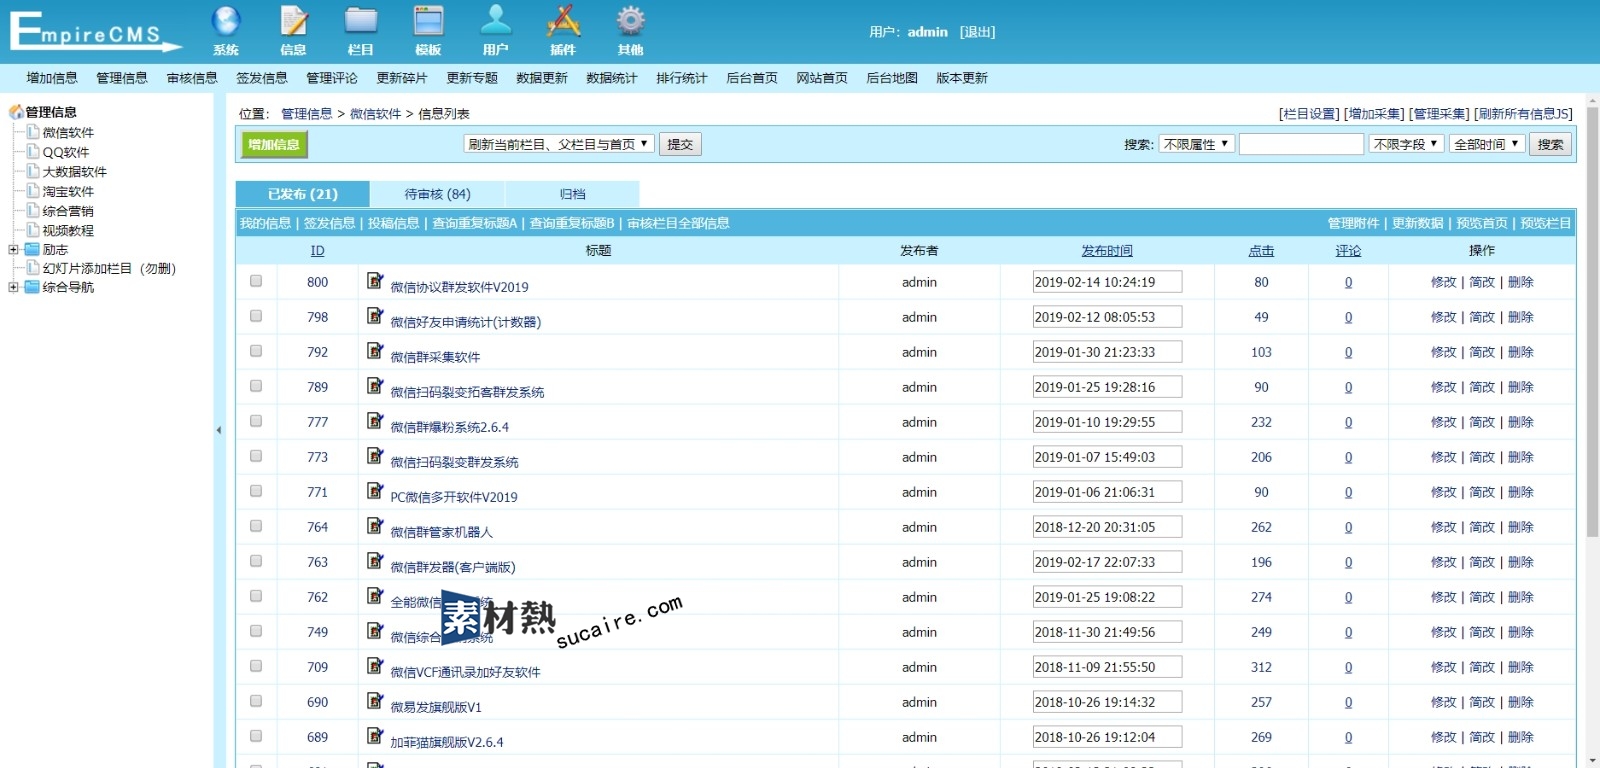
Task: Click the edit icon beside 微信协议群发软件V2019
Action: coord(375,281)
